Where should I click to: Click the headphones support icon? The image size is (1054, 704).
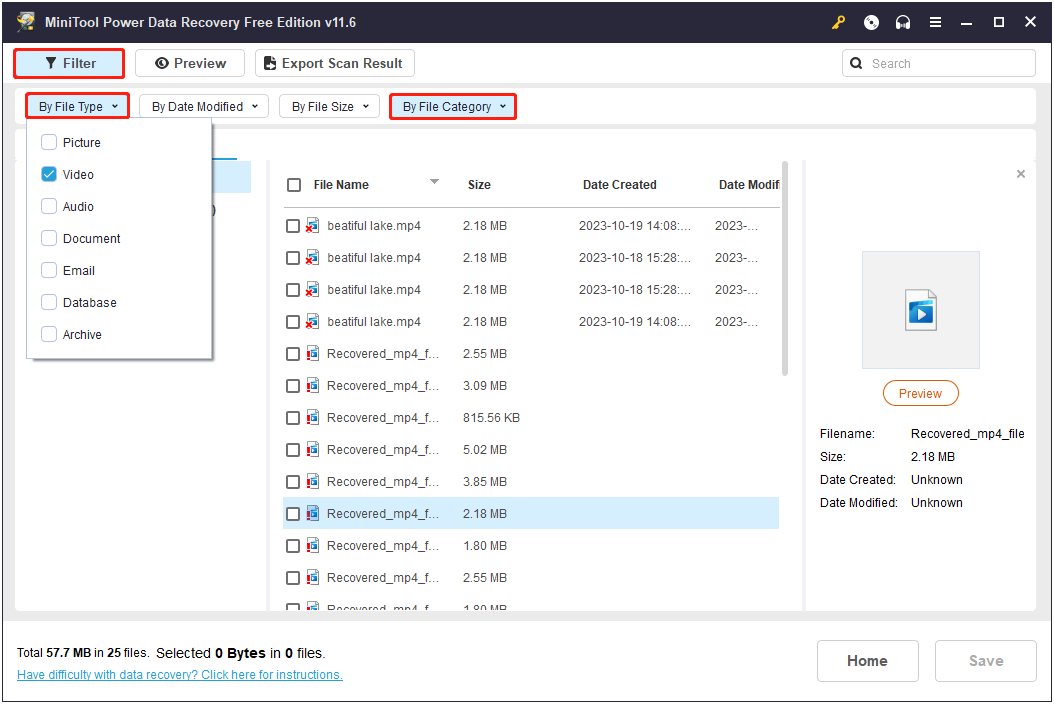(x=903, y=22)
